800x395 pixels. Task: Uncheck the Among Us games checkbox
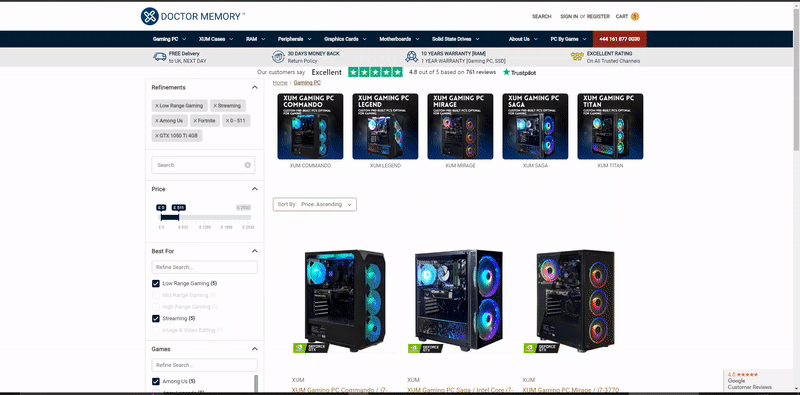156,381
